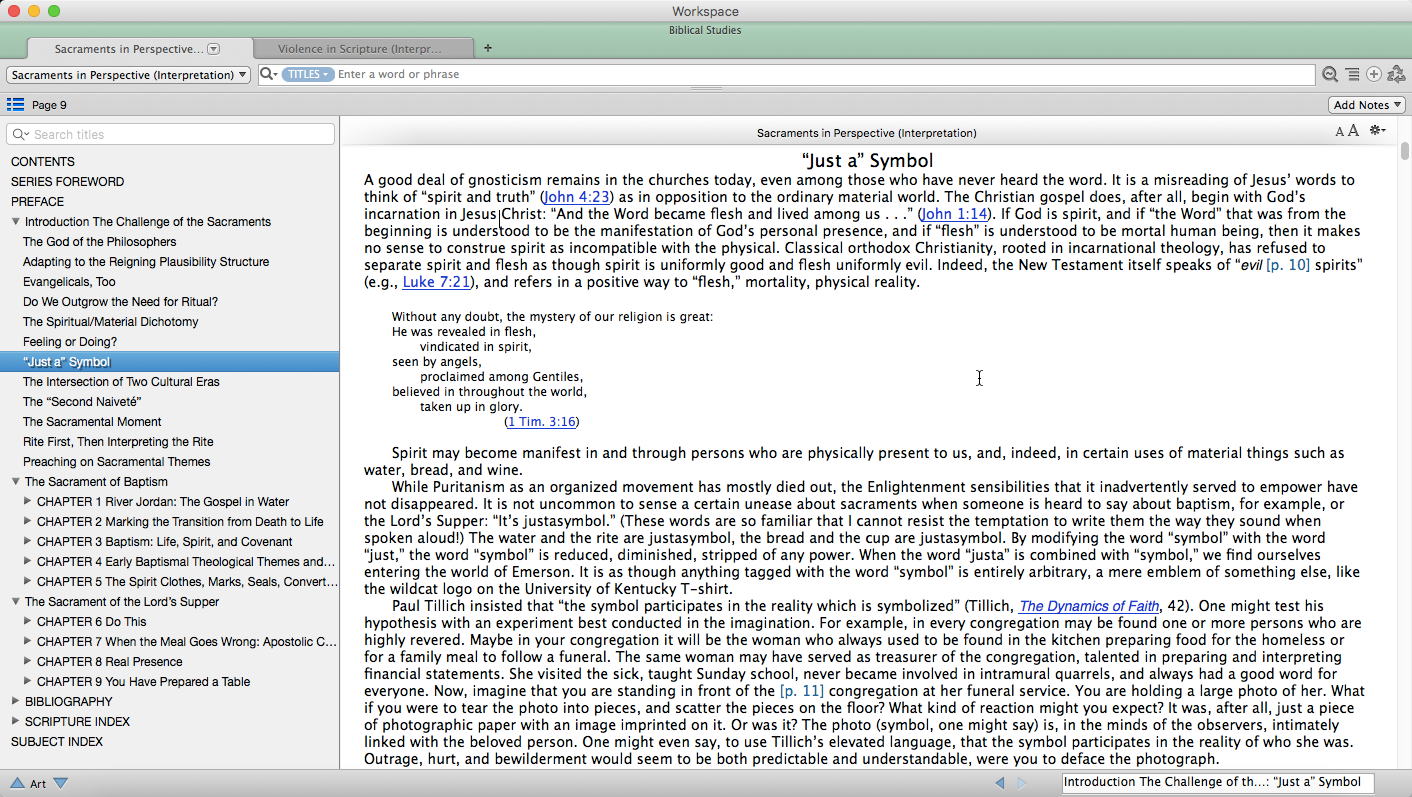Select The God of the Philosophers
The height and width of the screenshot is (797, 1412).
[x=100, y=242]
